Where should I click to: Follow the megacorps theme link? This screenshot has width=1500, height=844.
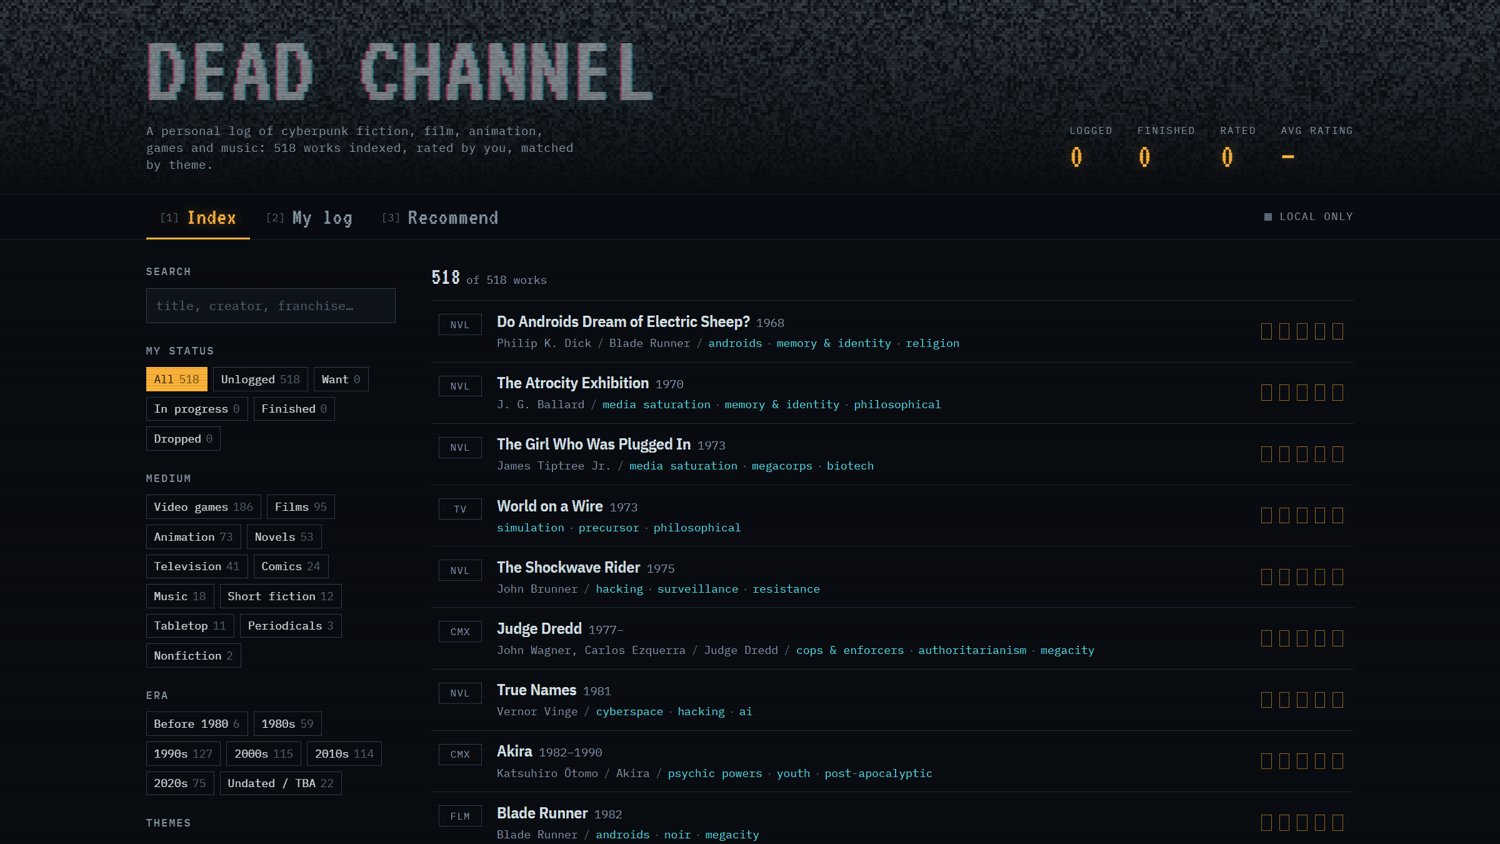pos(782,466)
